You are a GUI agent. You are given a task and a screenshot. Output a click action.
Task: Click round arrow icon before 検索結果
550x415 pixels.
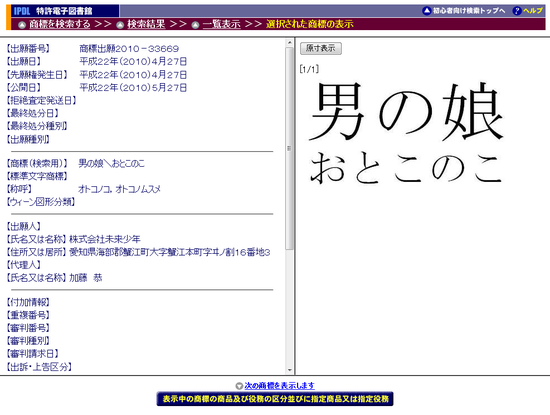(x=120, y=25)
